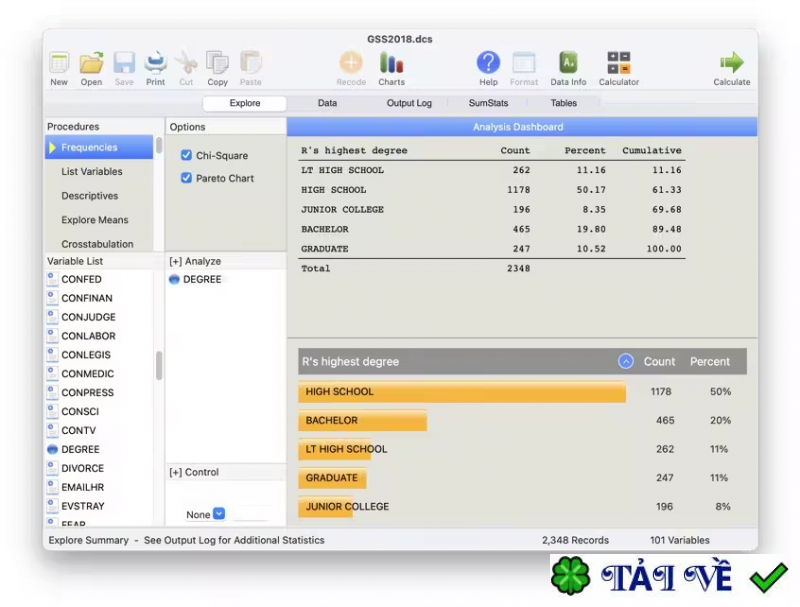
Task: Click the Count column header in chart
Action: coord(659,361)
